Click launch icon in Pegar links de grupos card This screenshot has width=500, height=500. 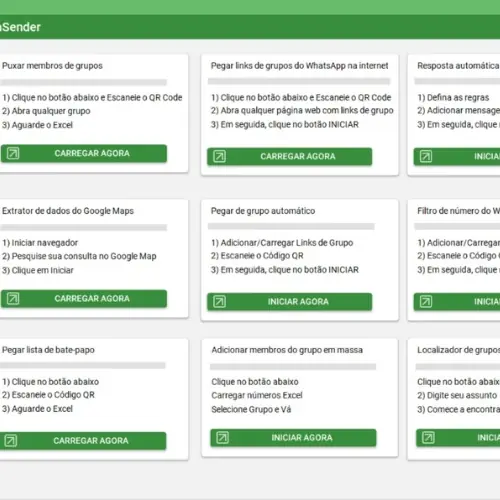point(219,156)
